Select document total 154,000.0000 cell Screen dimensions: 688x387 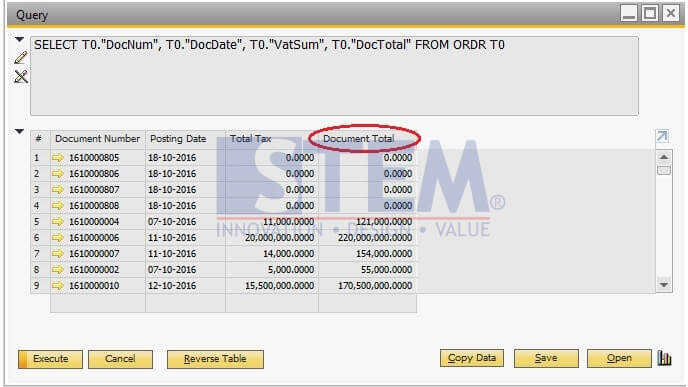pos(367,254)
